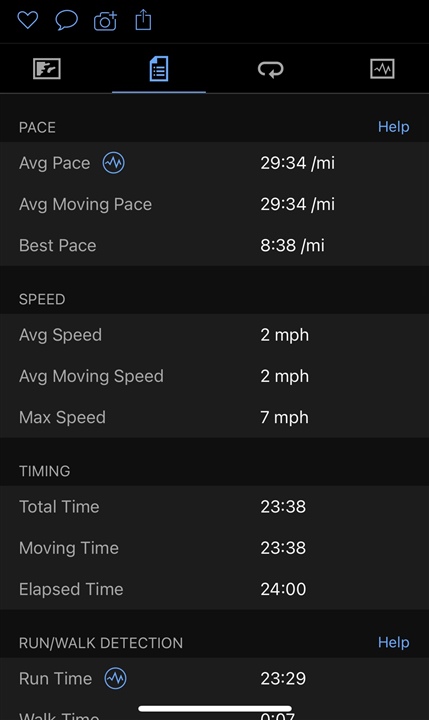Open the charts graph tab

[382, 69]
